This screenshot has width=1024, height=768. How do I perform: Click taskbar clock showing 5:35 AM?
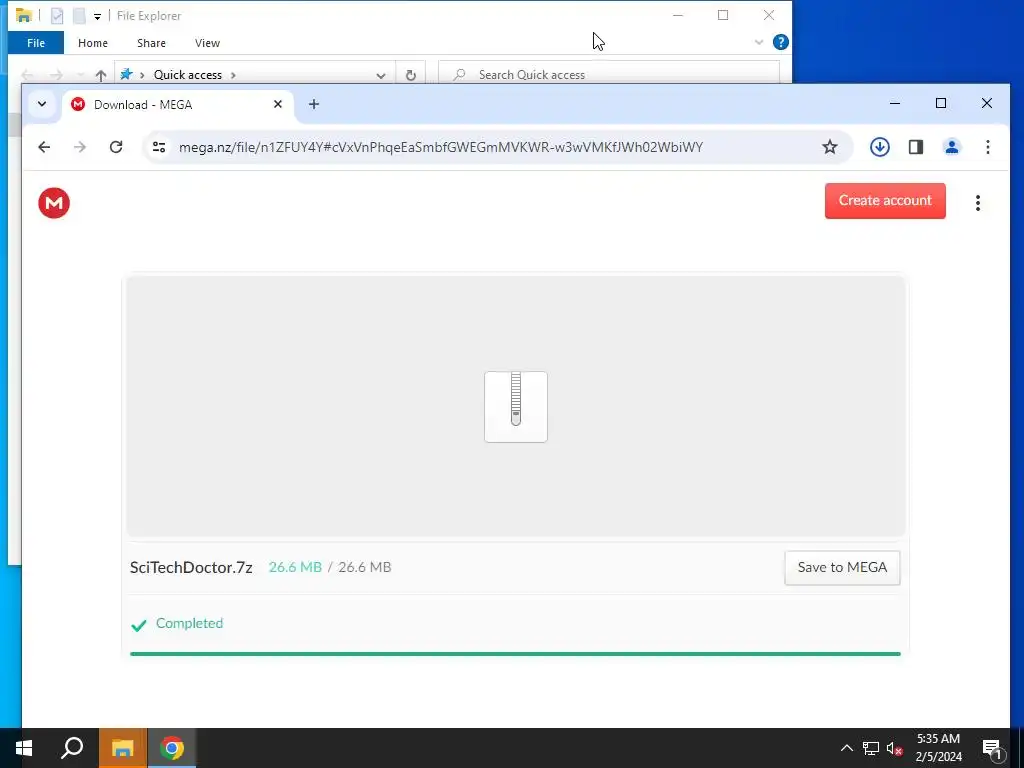[938, 748]
